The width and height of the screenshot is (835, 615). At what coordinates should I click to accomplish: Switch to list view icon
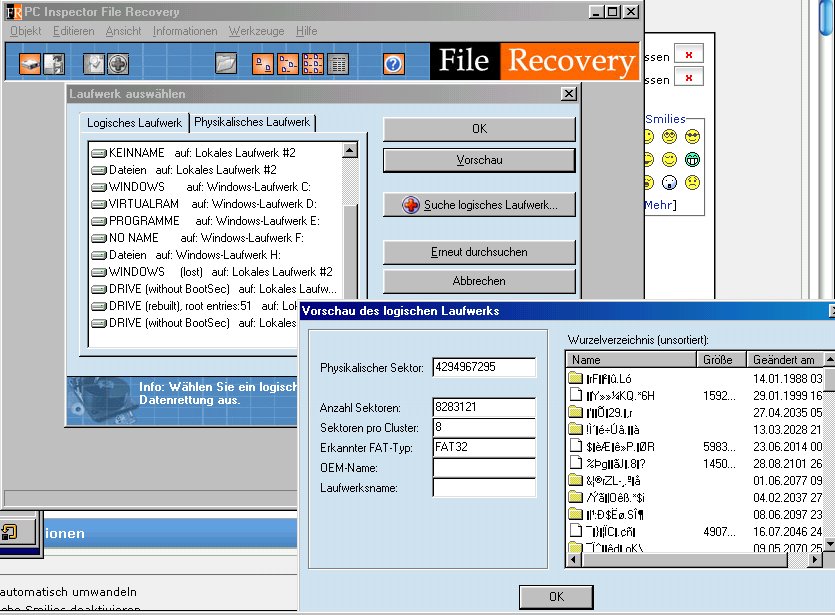313,64
